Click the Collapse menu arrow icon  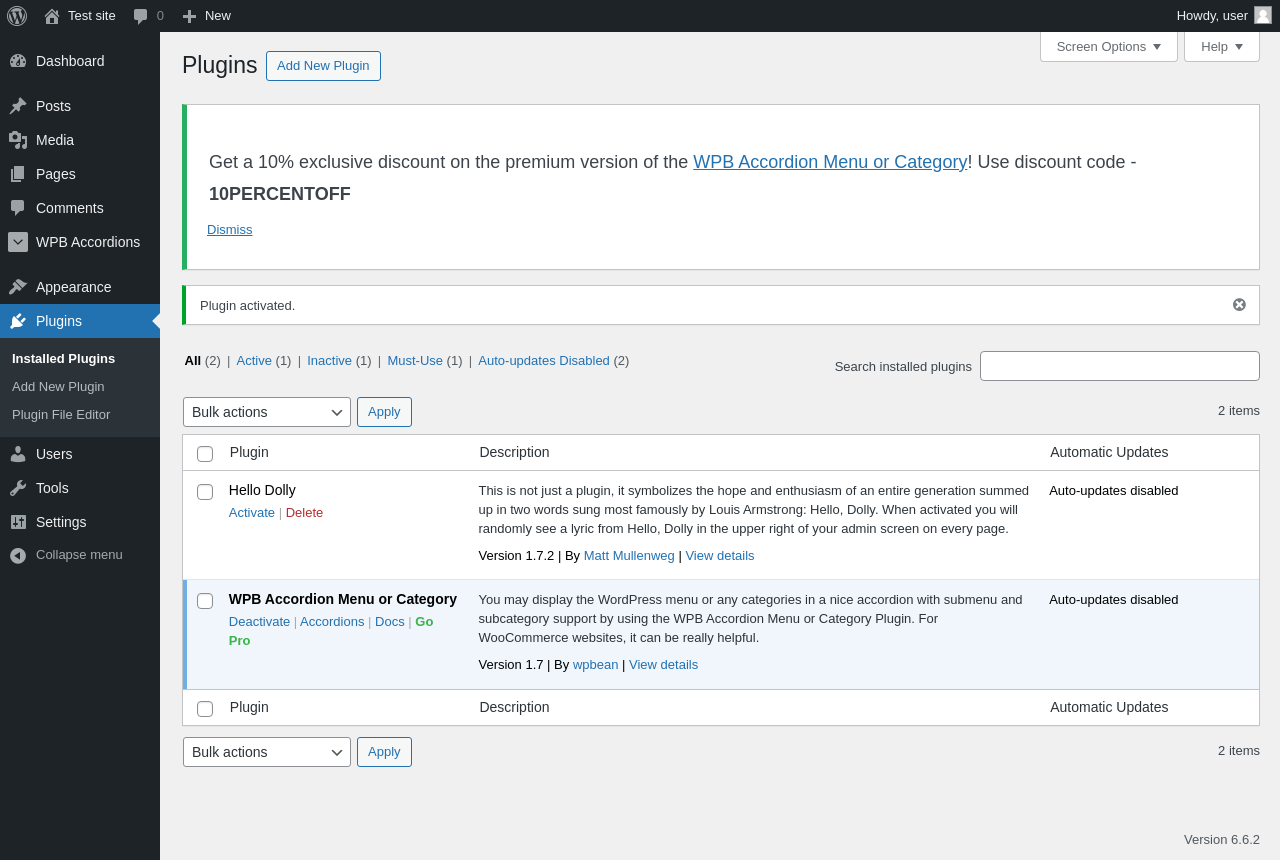coord(18,555)
